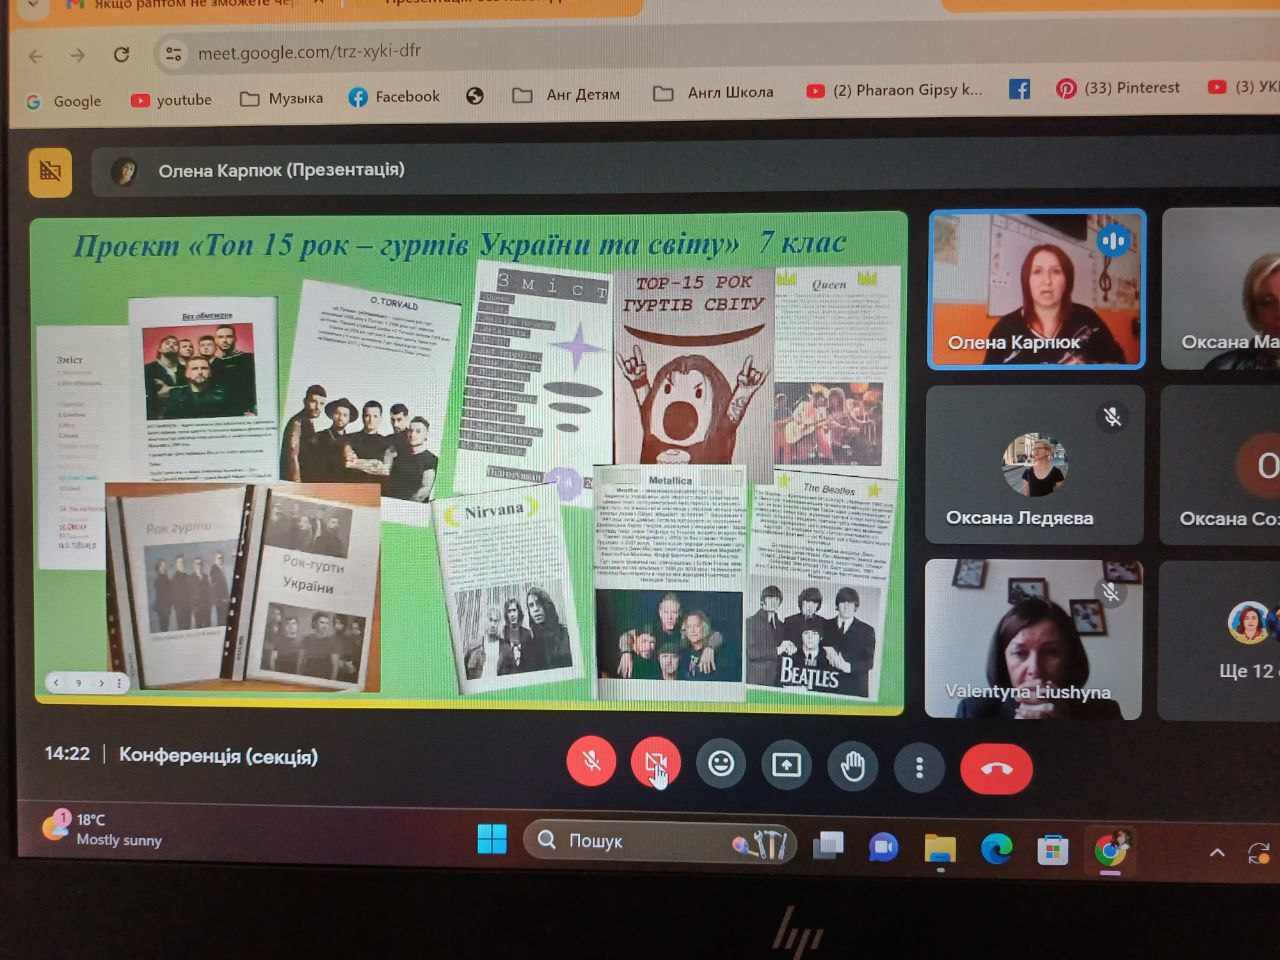The width and height of the screenshot is (1280, 960).
Task: Open Task View on the taskbar
Action: pyautogui.click(x=828, y=846)
